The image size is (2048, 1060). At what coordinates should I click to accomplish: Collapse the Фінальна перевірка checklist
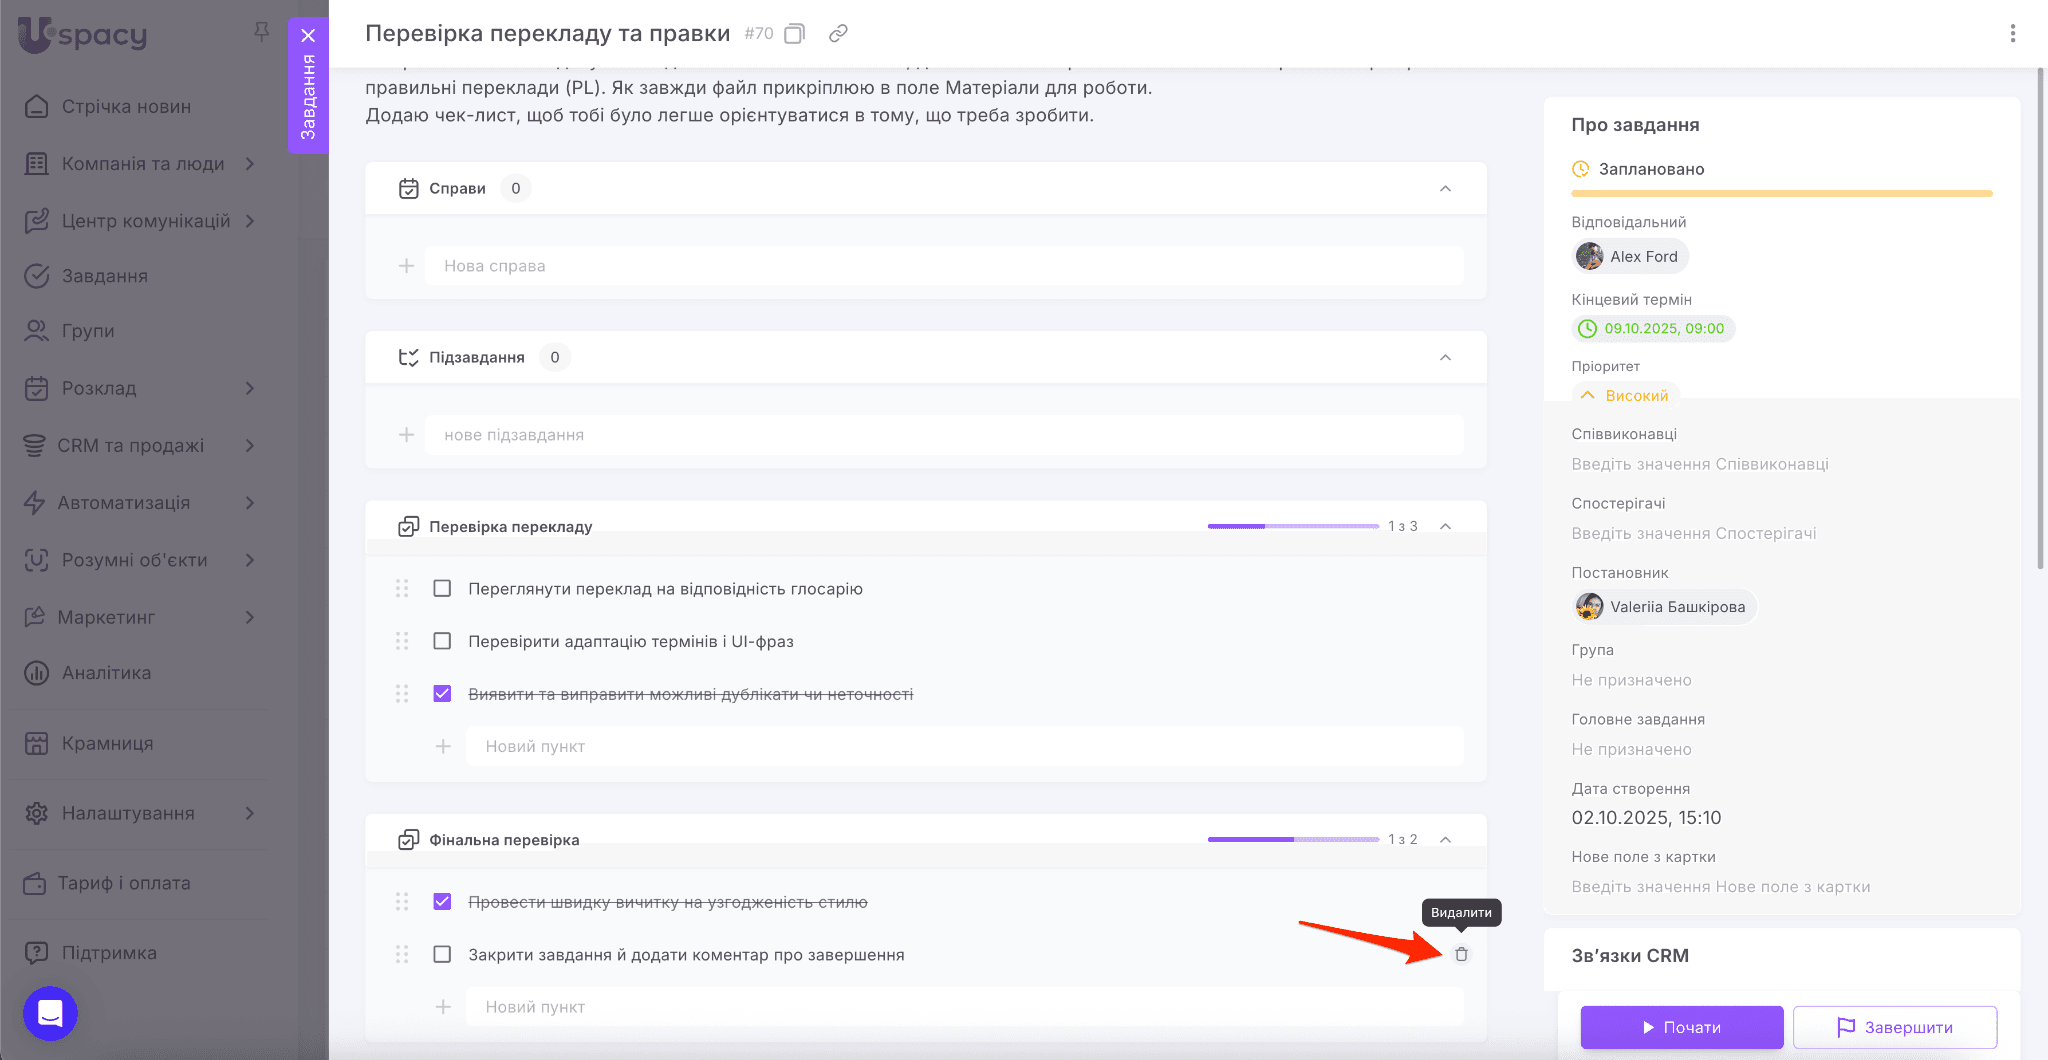pyautogui.click(x=1445, y=840)
